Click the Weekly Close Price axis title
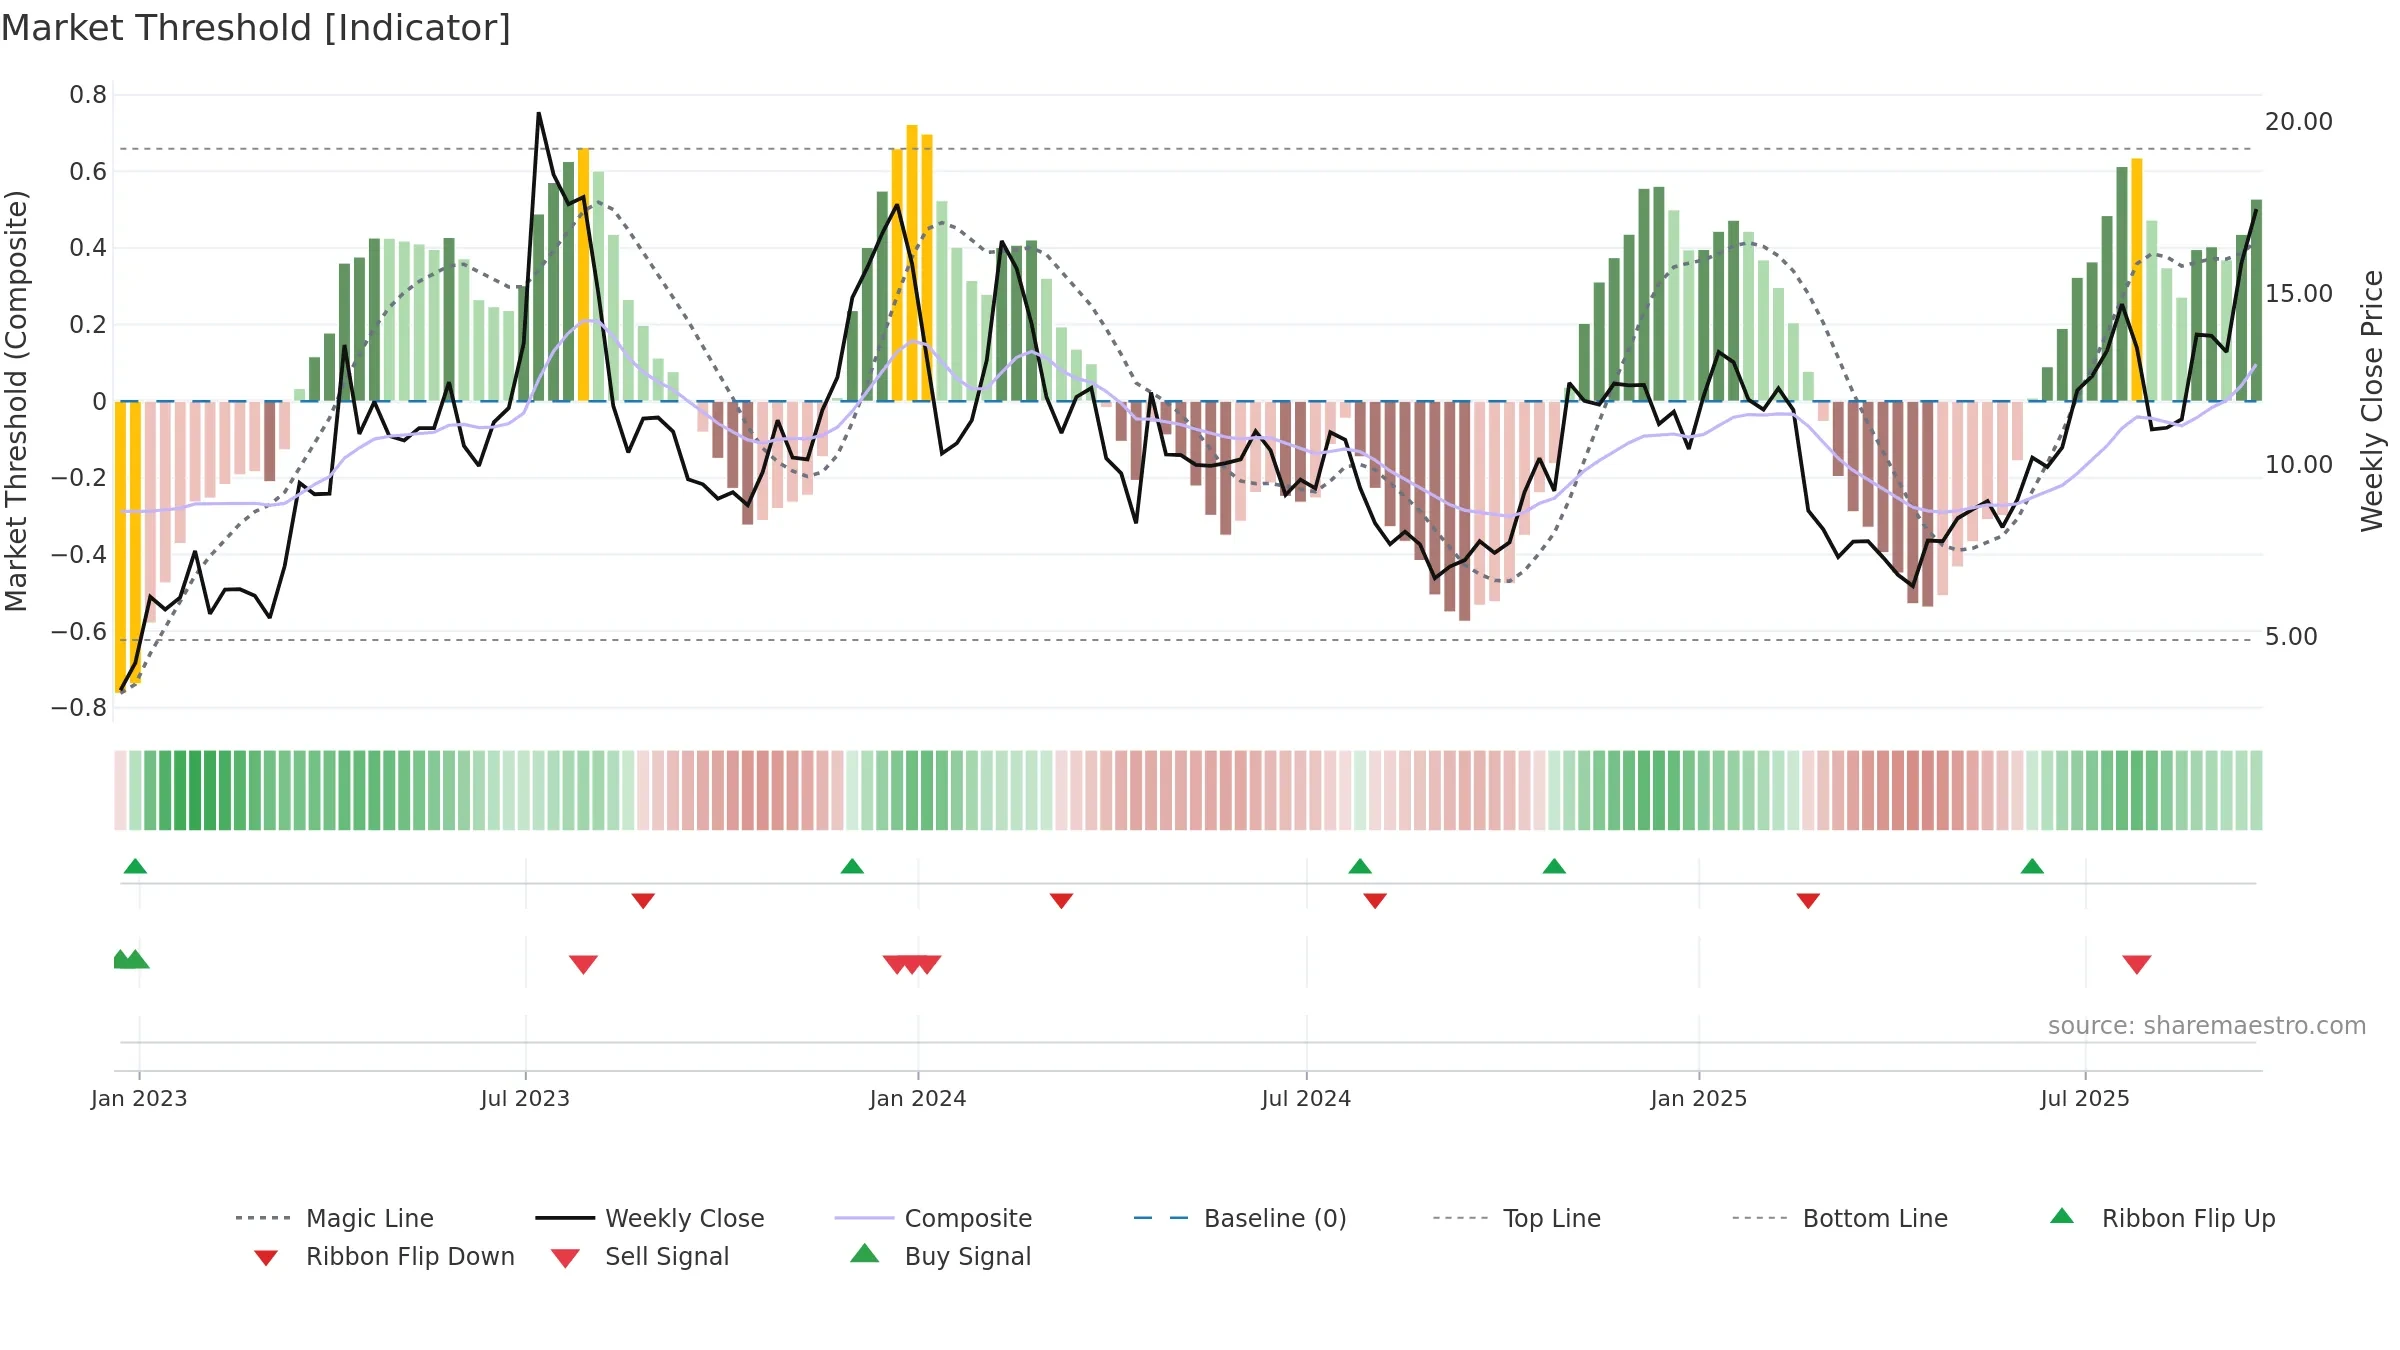2400x1350 pixels. pos(2372,401)
